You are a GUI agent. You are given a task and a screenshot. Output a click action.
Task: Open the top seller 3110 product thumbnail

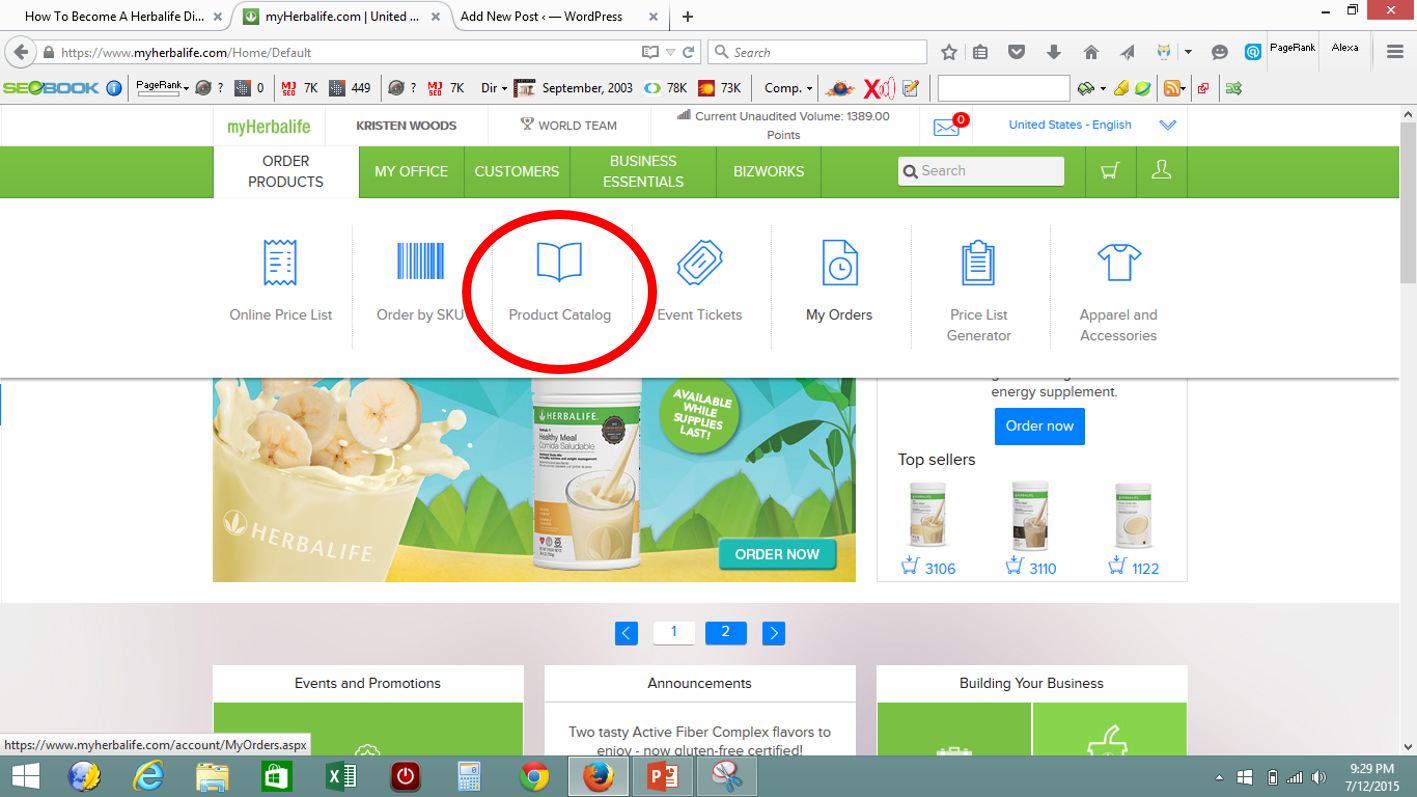1030,516
